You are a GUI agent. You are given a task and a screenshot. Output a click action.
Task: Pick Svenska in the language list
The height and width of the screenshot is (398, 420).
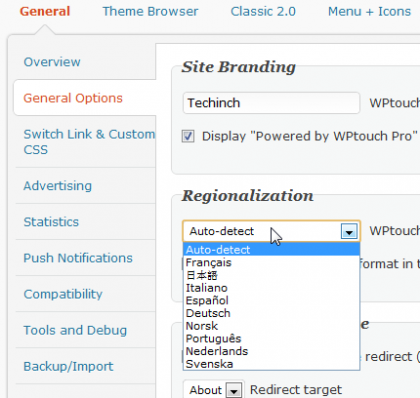[271, 364]
